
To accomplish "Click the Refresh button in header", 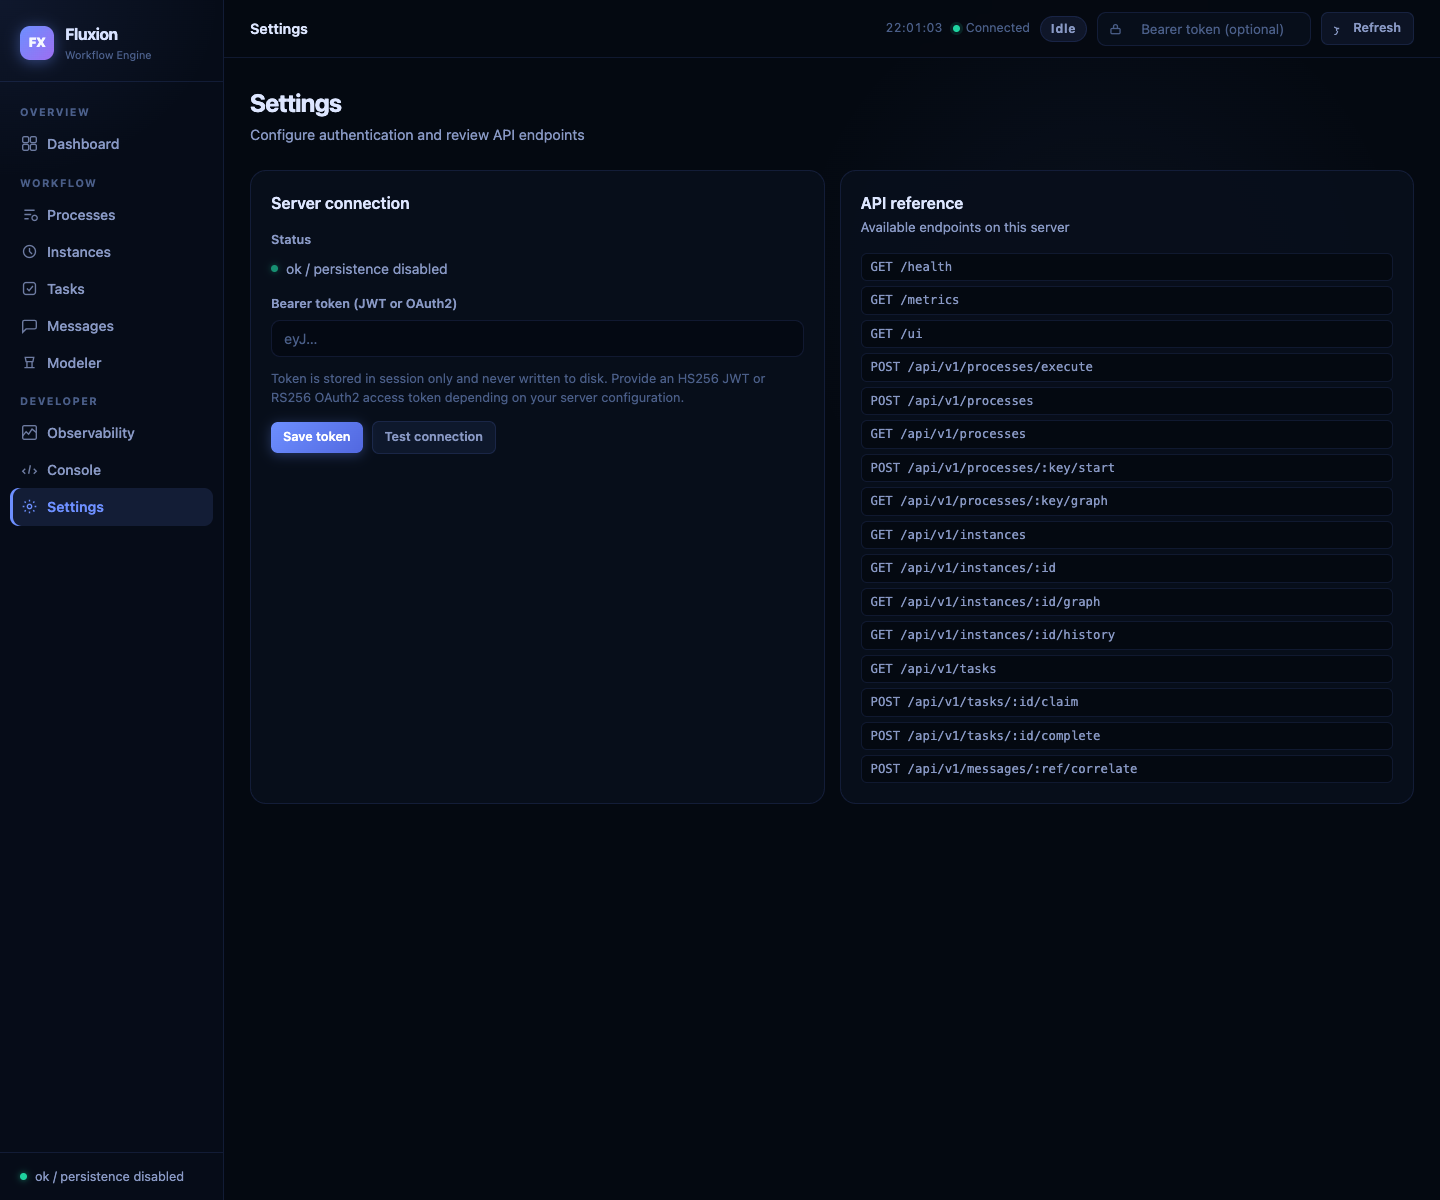I will pos(1367,29).
